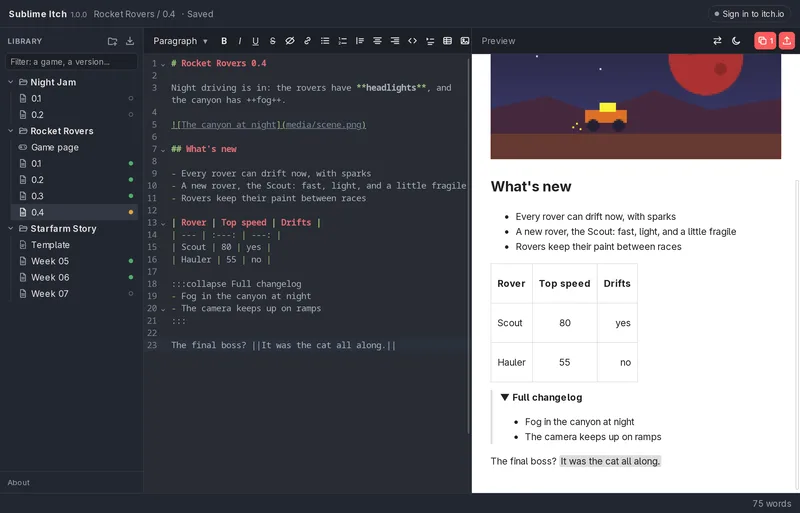Fold the What's new section on line 7
The image size is (800, 513).
coord(163,150)
